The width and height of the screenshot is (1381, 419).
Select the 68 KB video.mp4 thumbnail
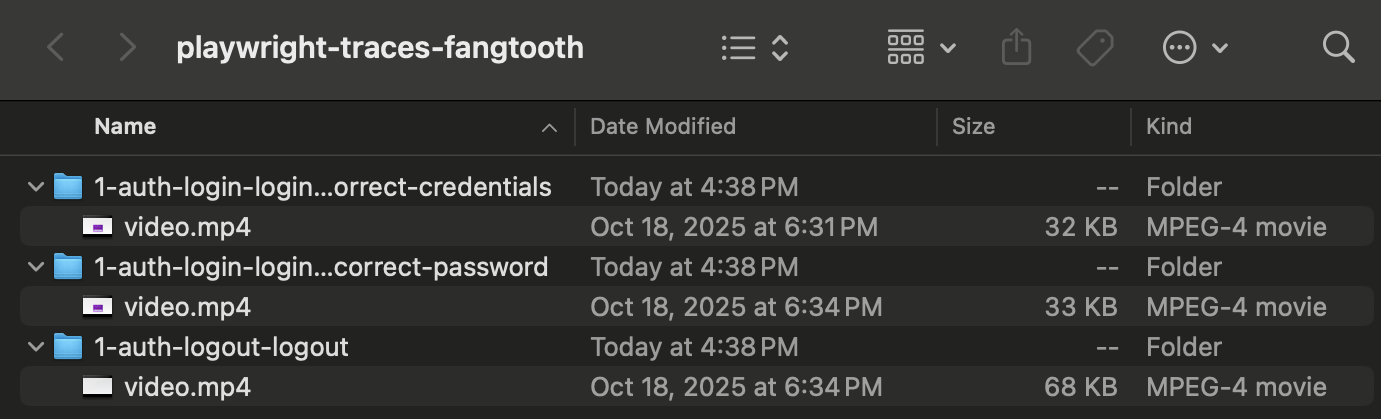pos(98,387)
